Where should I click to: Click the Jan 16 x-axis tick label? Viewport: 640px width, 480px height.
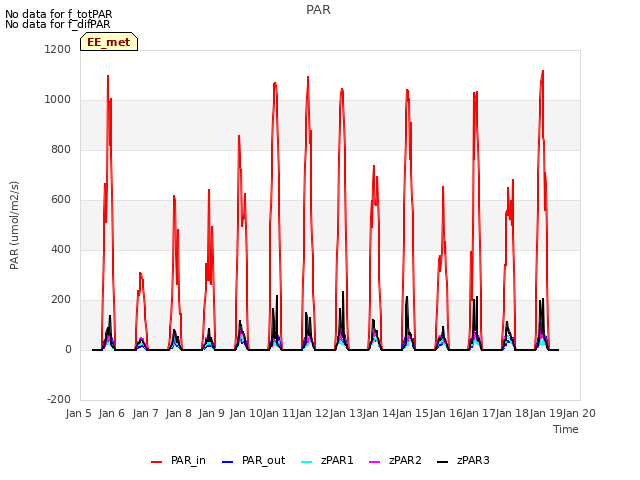[446, 413]
